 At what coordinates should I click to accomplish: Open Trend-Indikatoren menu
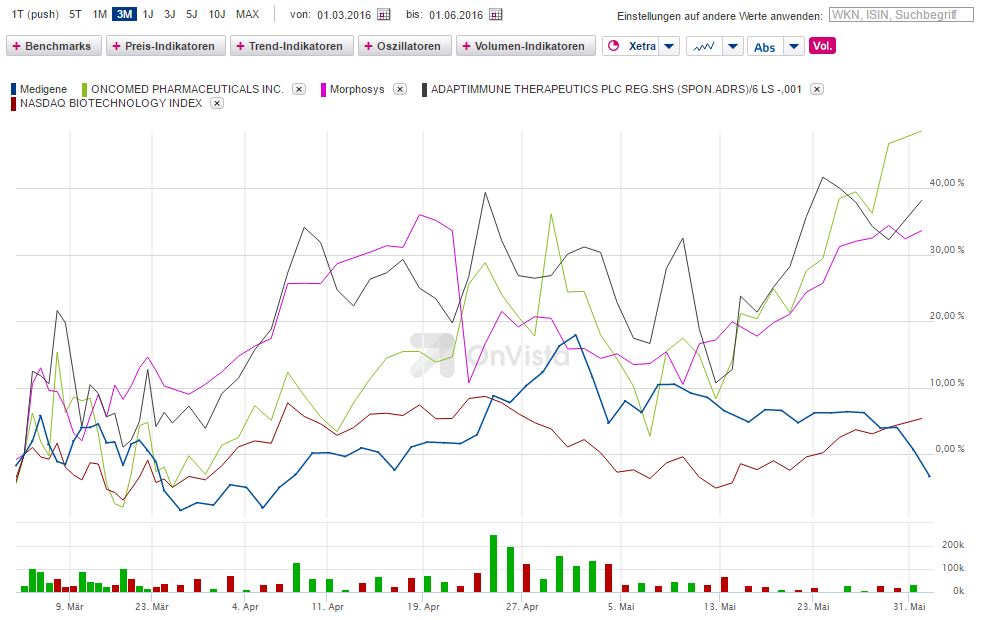click(292, 46)
